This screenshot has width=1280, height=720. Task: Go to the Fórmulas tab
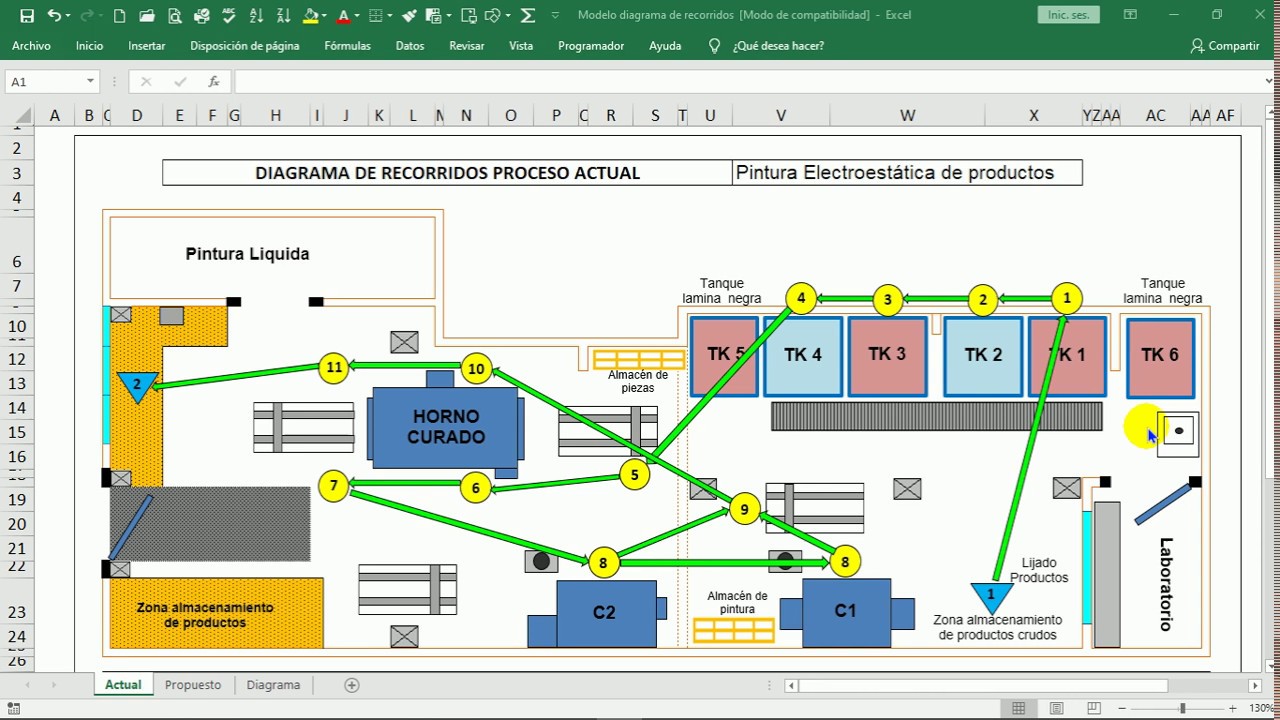click(347, 46)
